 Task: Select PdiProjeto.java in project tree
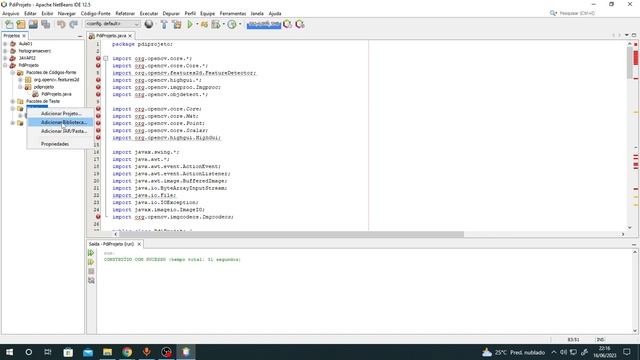[x=56, y=94]
